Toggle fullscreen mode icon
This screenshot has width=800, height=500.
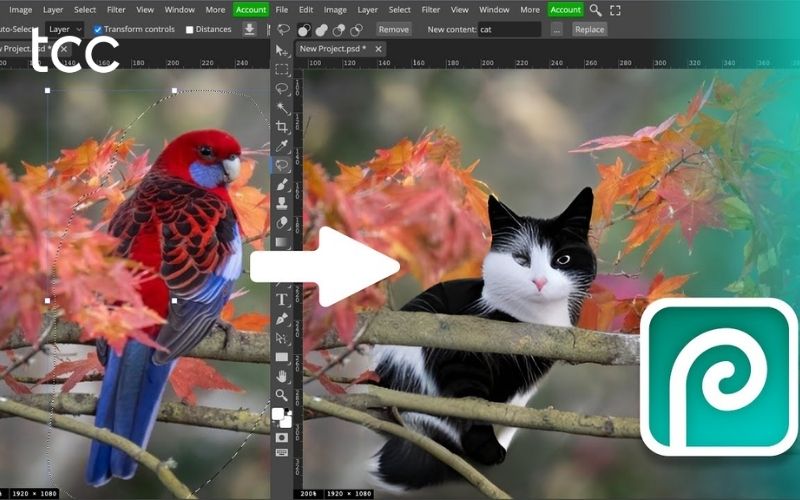(615, 10)
